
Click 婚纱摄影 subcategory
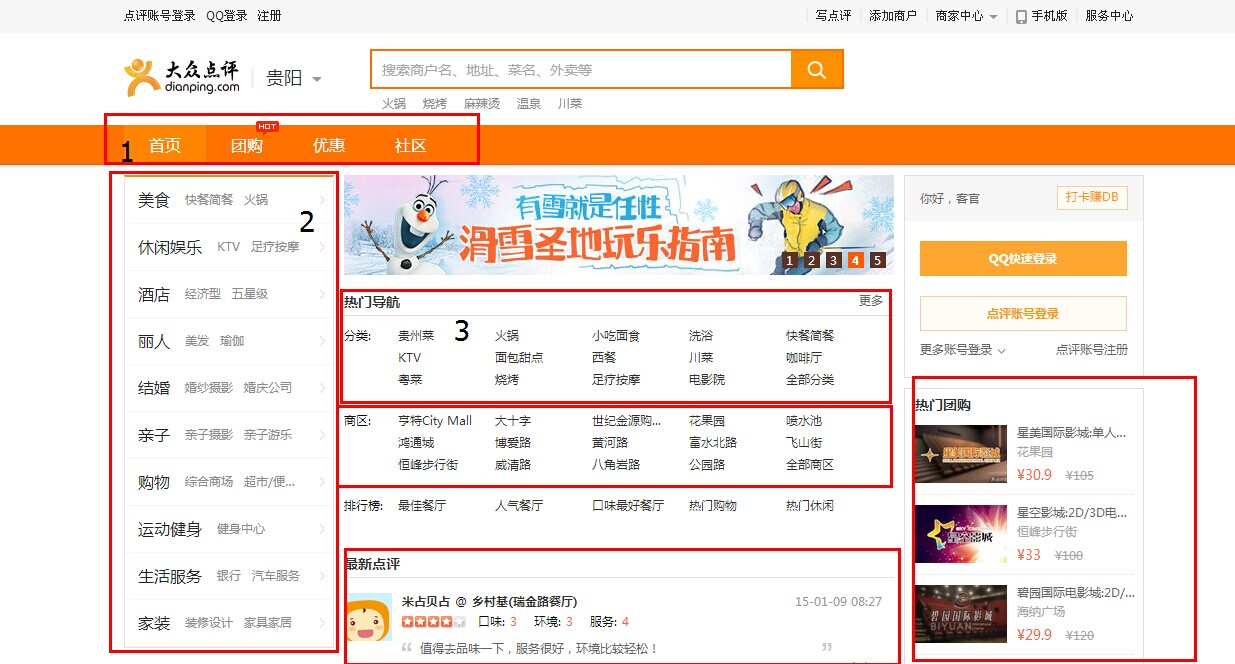tap(209, 388)
